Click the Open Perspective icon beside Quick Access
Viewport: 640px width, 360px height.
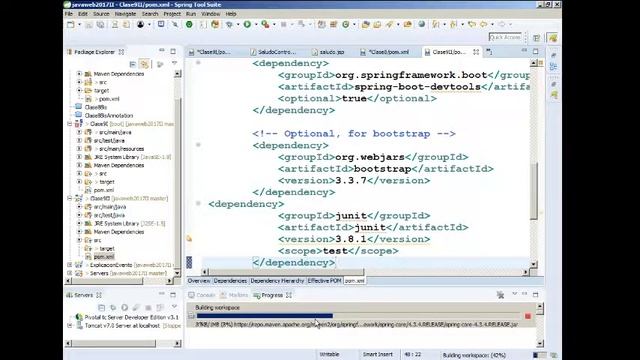coord(536,38)
